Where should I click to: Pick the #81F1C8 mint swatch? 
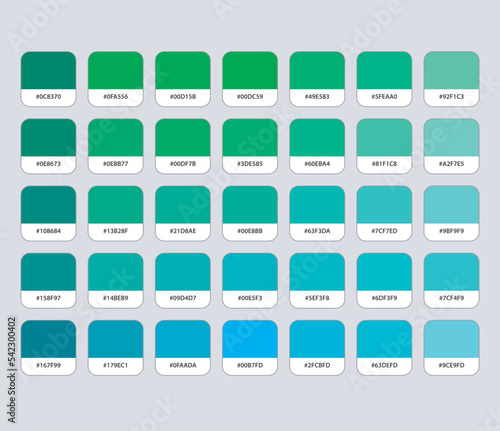point(384,146)
